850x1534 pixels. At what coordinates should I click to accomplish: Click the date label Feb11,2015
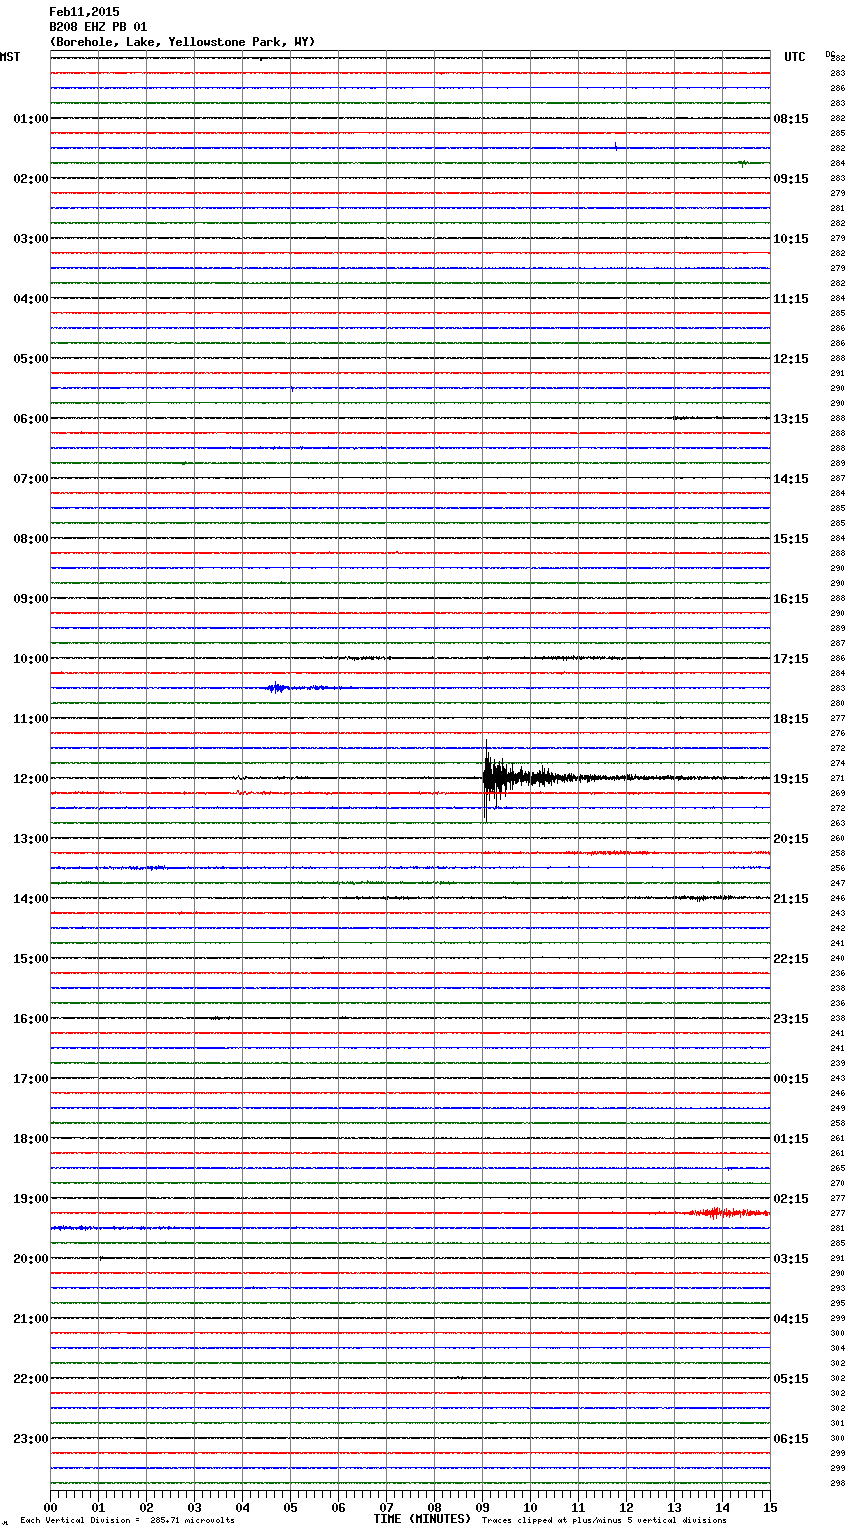pyautogui.click(x=84, y=12)
